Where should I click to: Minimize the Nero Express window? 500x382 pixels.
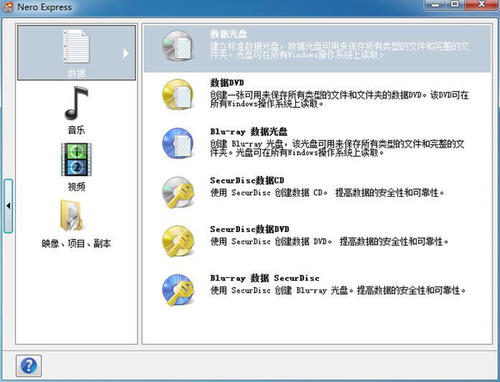click(x=435, y=5)
